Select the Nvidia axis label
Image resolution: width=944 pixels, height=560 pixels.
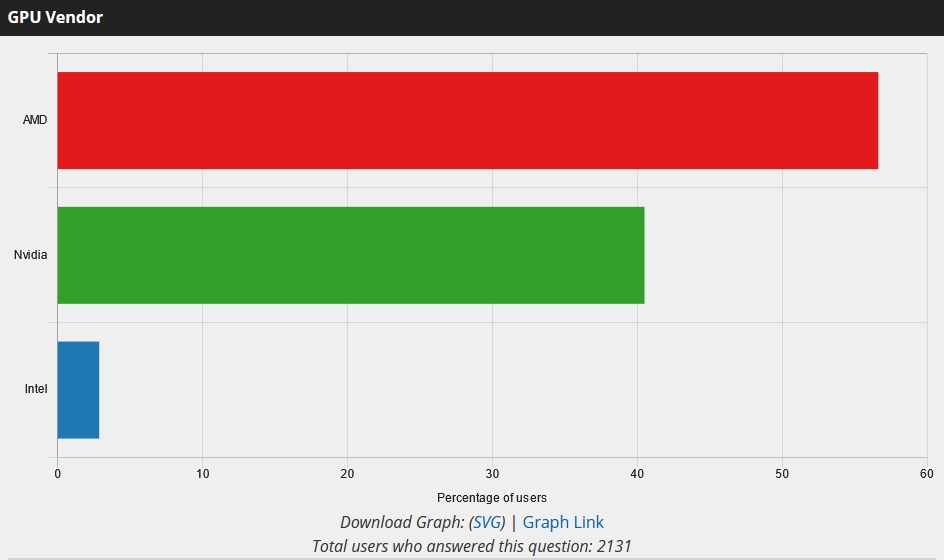point(30,255)
